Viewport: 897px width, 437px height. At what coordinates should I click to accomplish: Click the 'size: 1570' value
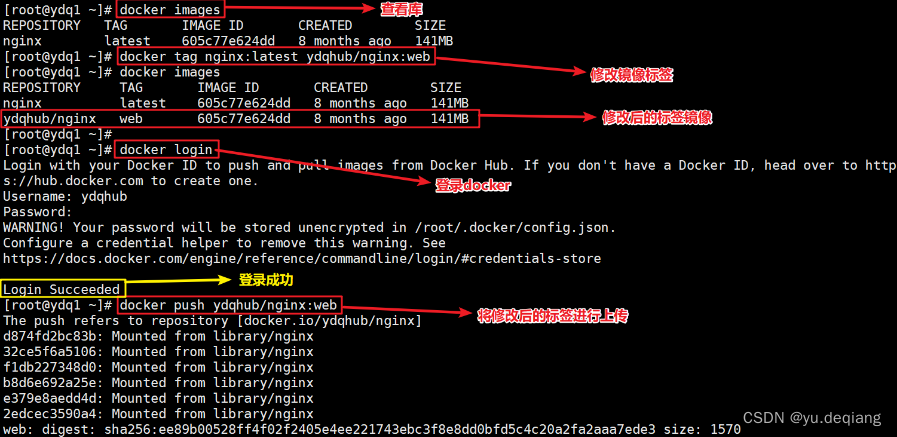pos(702,429)
